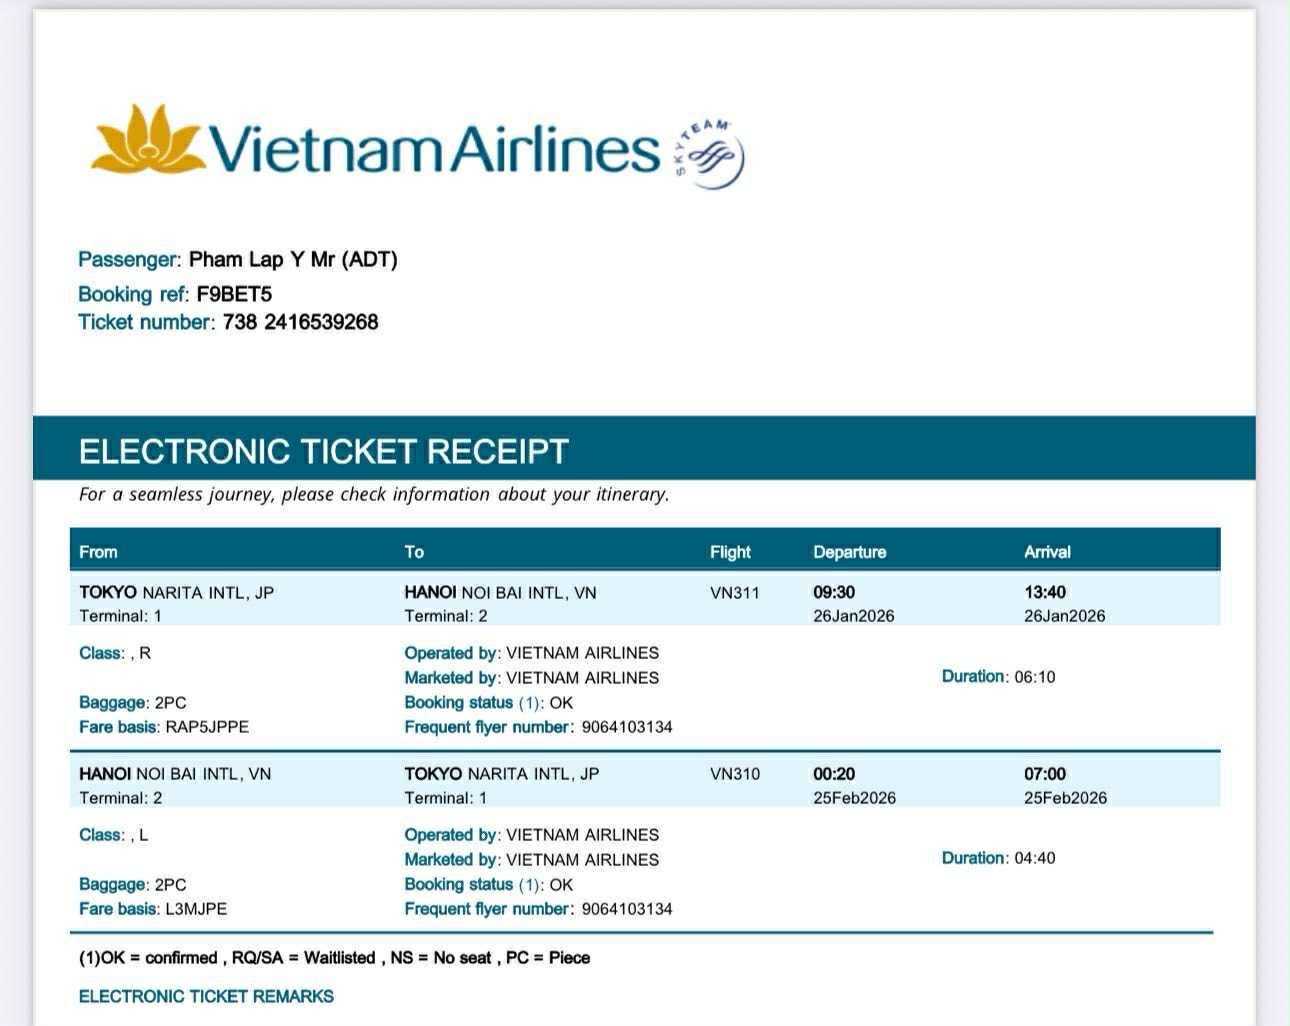Click the Electronic Ticket Receipt banner heading
Image resolution: width=1290 pixels, height=1026 pixels.
point(323,452)
